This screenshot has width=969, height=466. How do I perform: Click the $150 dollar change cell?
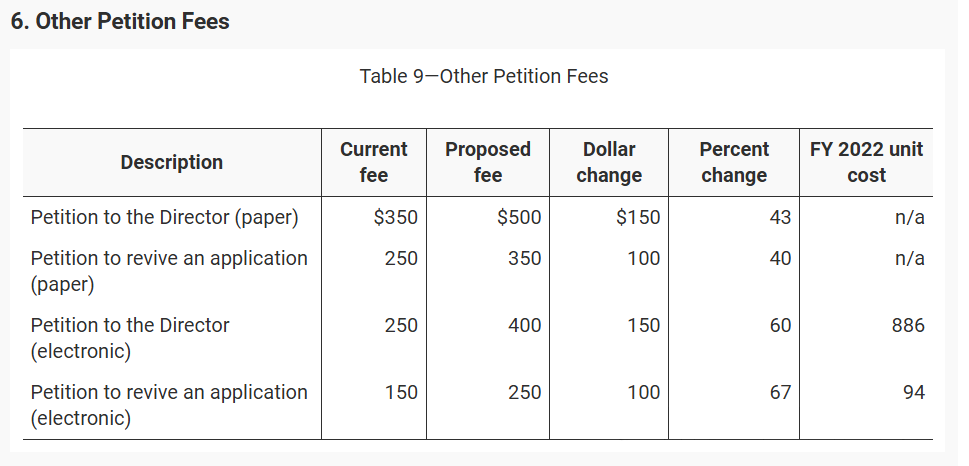(638, 217)
